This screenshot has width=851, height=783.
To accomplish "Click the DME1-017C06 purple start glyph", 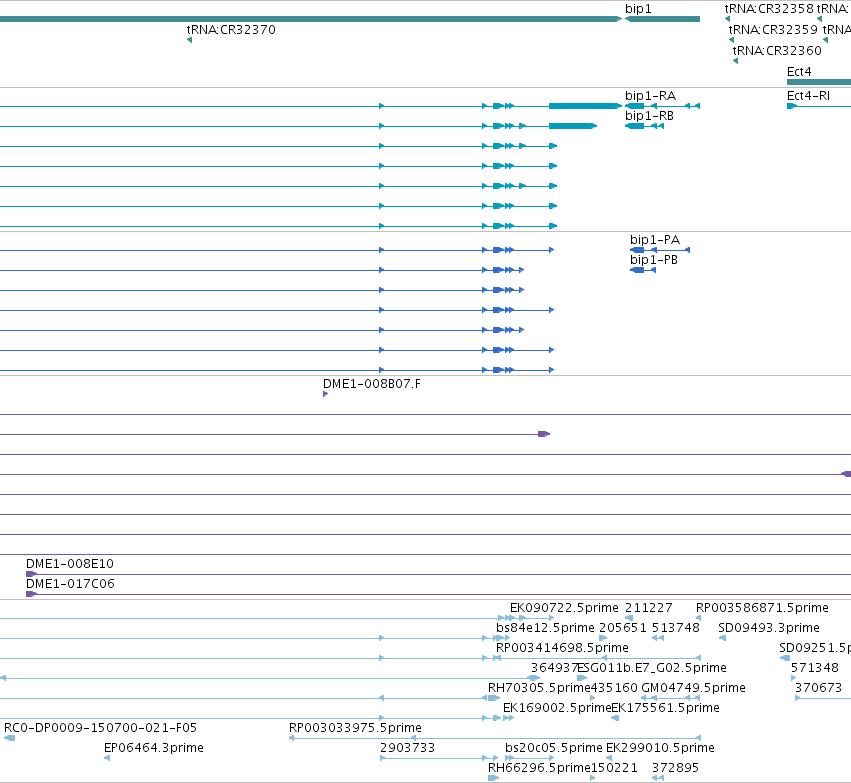I will tap(31, 594).
